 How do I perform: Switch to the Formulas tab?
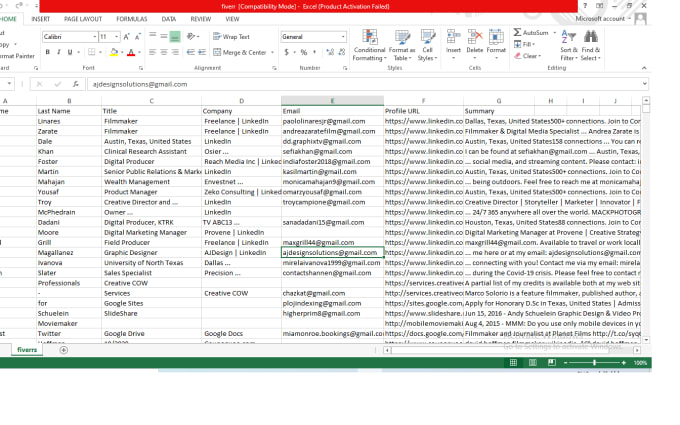pyautogui.click(x=132, y=19)
